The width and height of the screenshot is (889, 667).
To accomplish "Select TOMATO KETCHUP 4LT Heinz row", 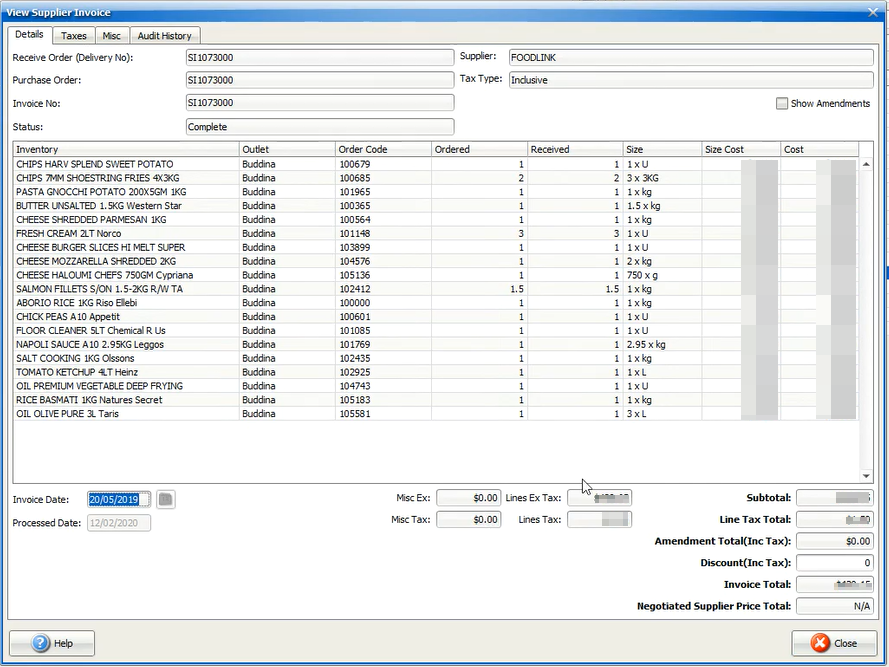I will [x=435, y=373].
